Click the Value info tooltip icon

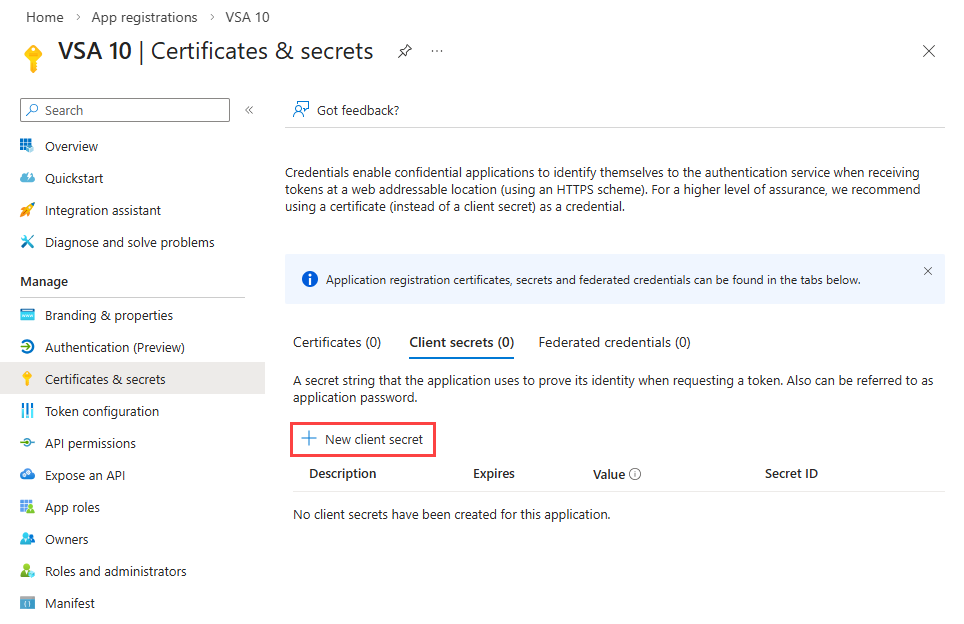point(635,474)
